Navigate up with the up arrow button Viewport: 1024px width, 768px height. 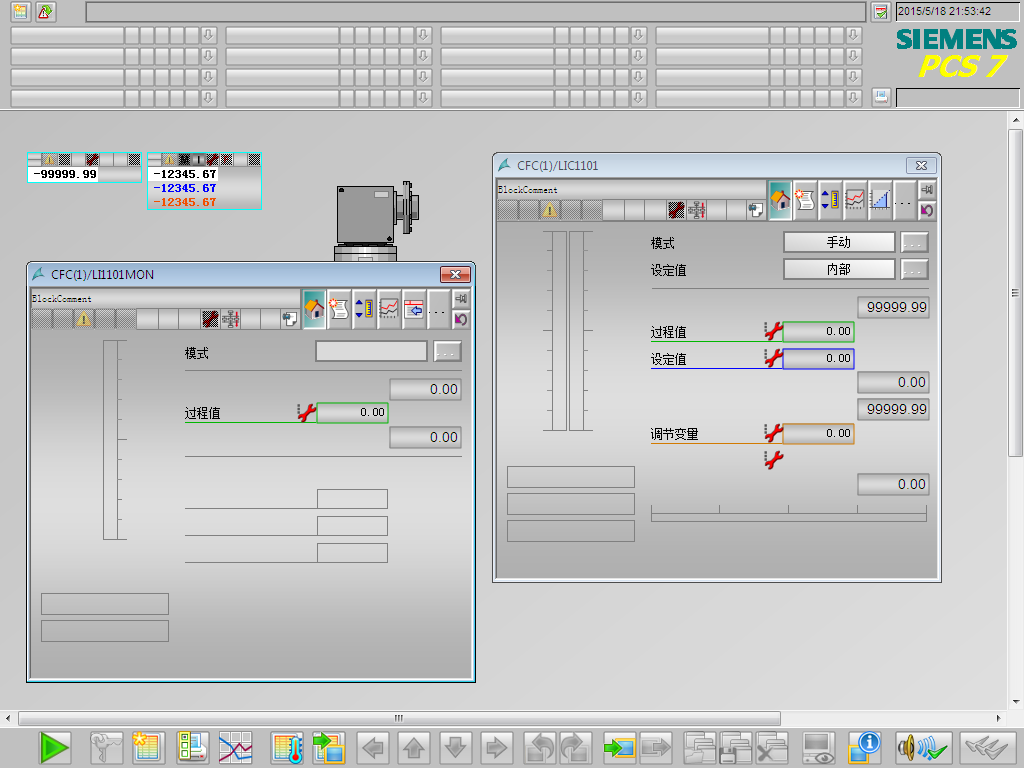[x=414, y=747]
